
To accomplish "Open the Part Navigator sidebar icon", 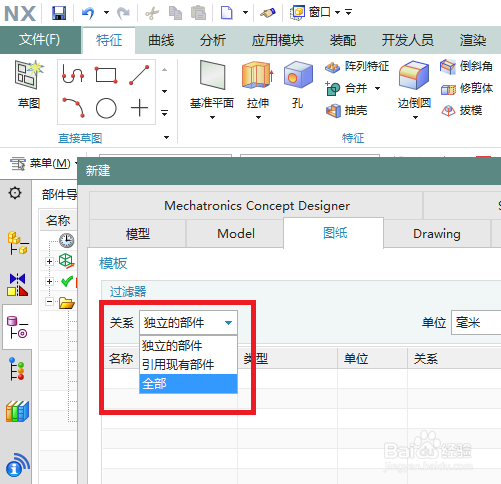I will (17, 327).
